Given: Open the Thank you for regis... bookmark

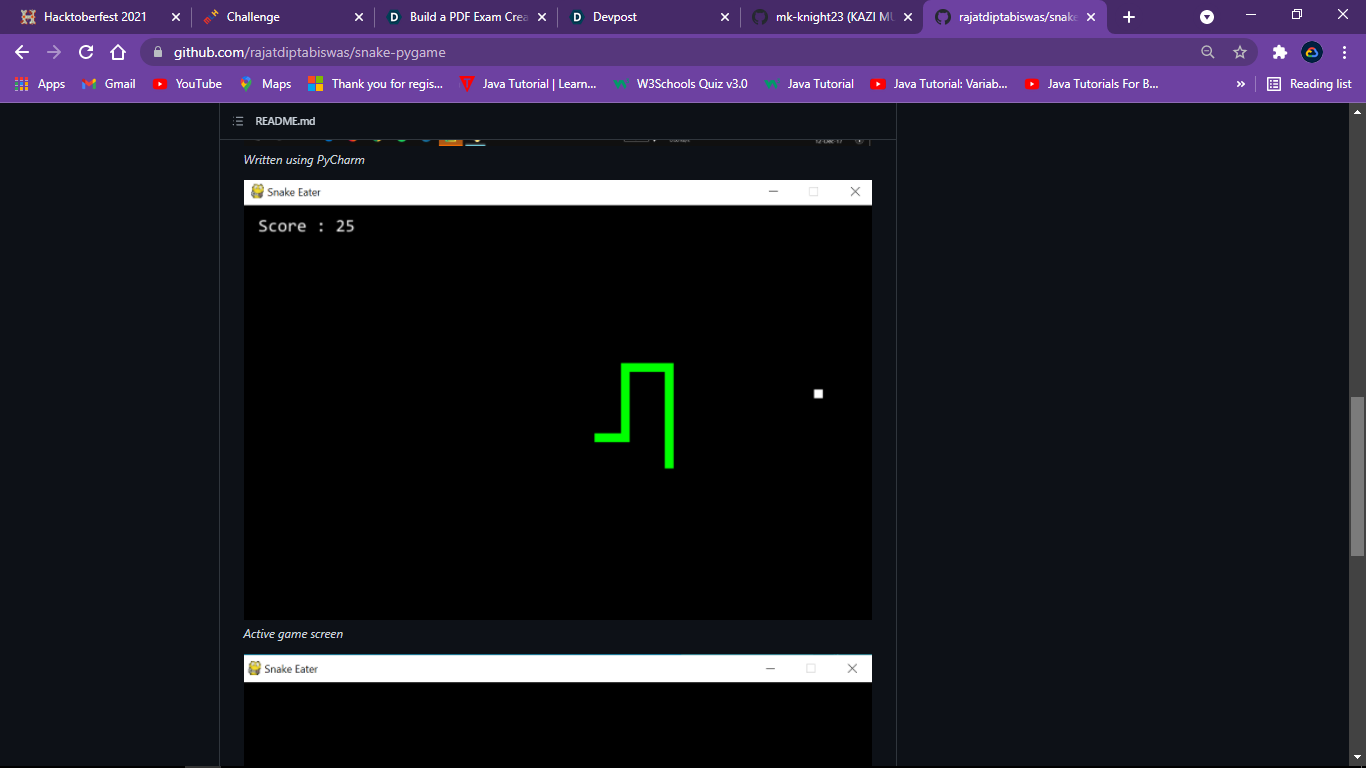Looking at the screenshot, I should click(x=376, y=84).
